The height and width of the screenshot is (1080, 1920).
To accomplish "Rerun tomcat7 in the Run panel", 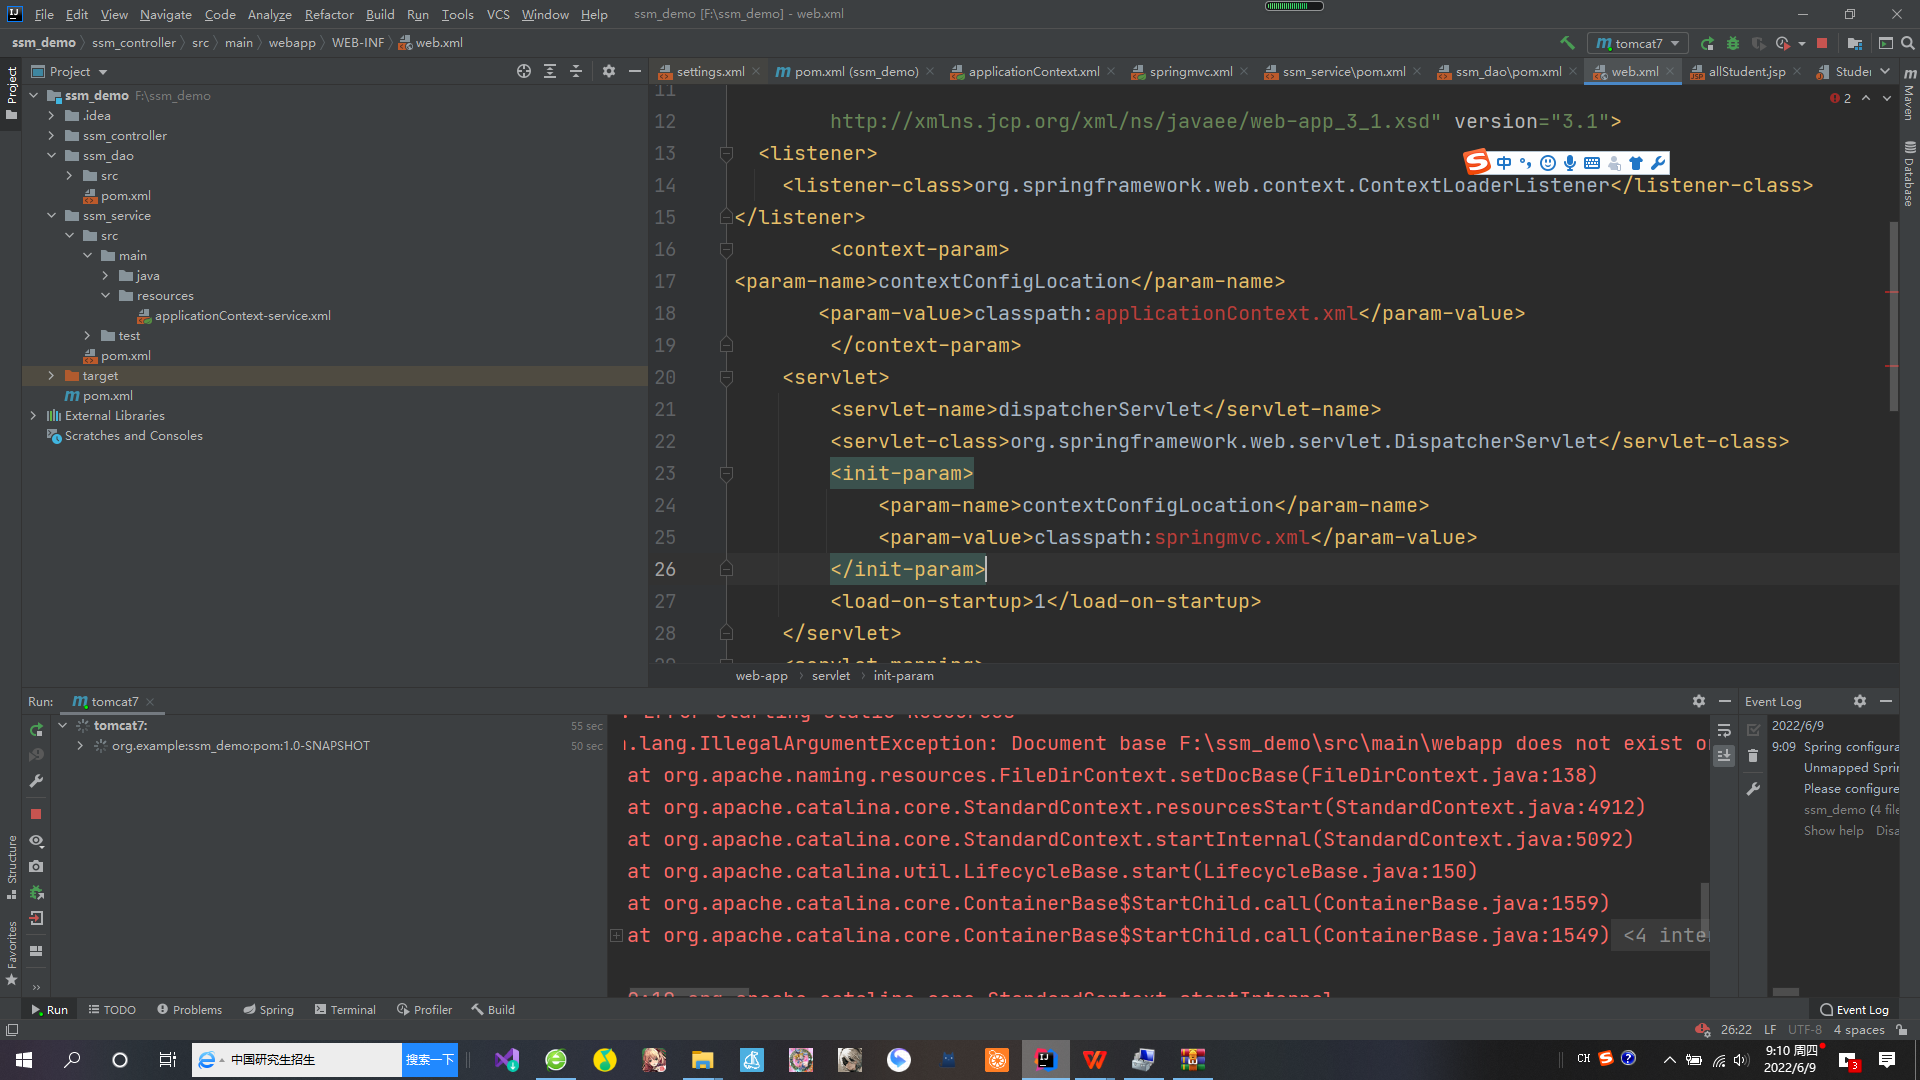I will (36, 730).
